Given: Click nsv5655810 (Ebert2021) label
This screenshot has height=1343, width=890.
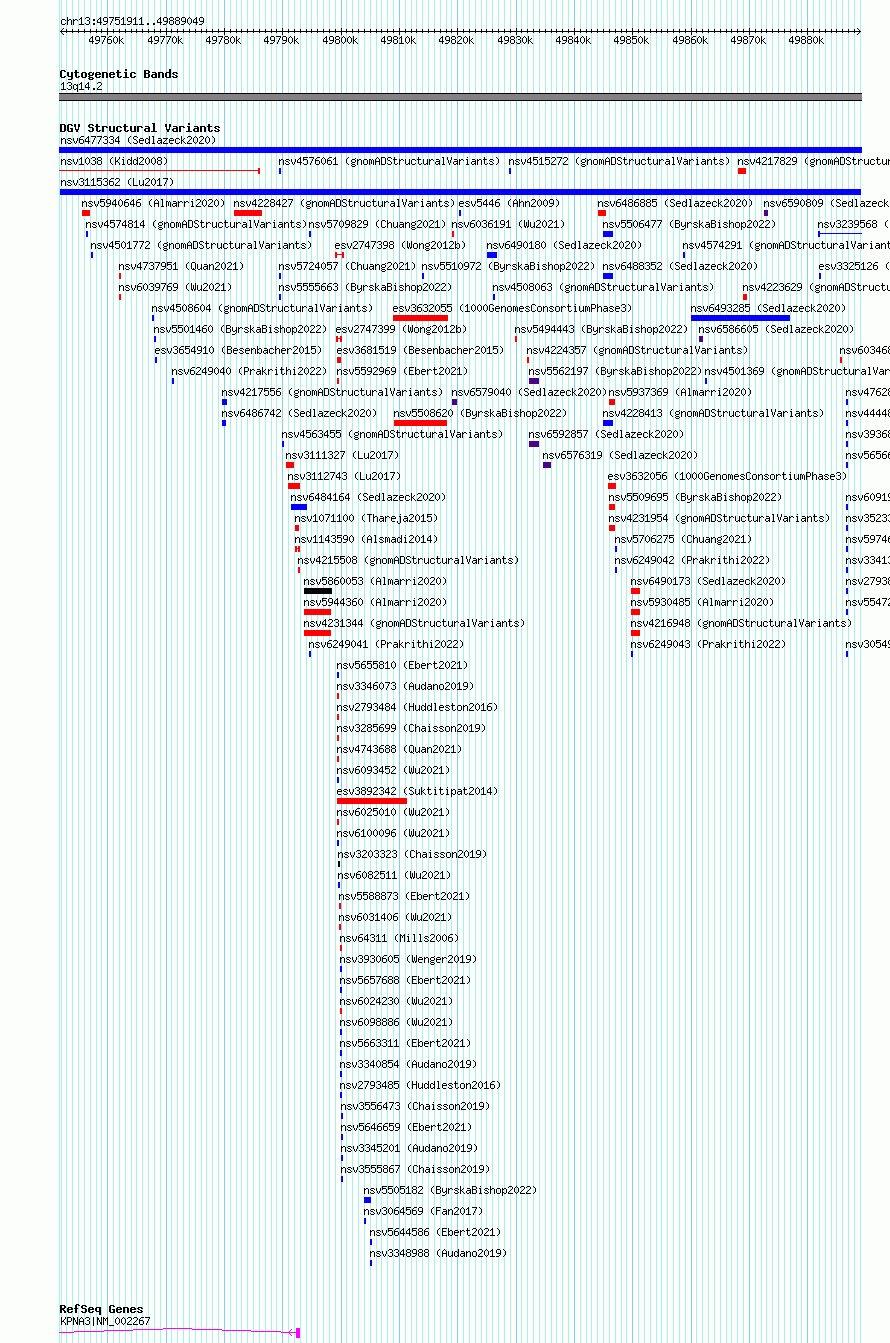Looking at the screenshot, I should (x=402, y=665).
